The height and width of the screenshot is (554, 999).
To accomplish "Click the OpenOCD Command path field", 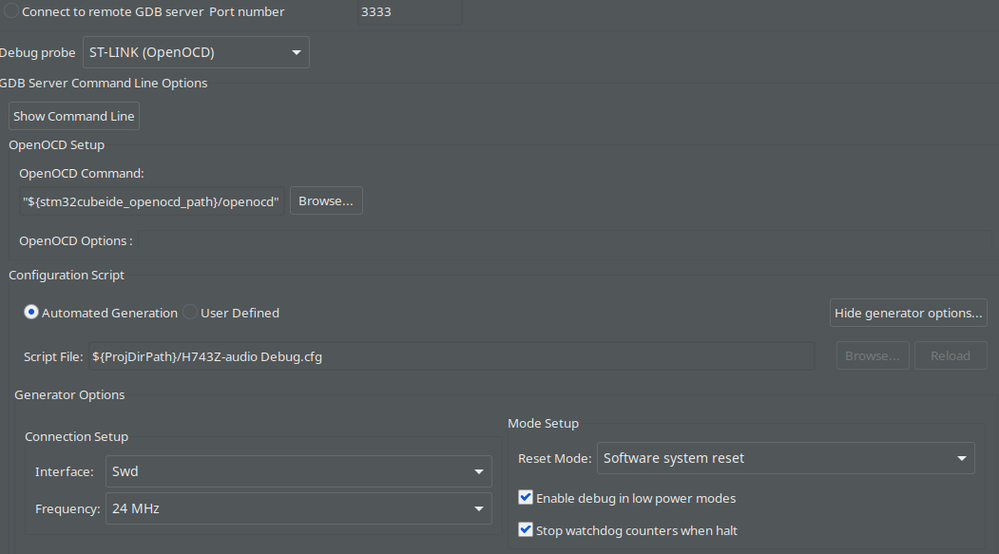I will (x=151, y=202).
